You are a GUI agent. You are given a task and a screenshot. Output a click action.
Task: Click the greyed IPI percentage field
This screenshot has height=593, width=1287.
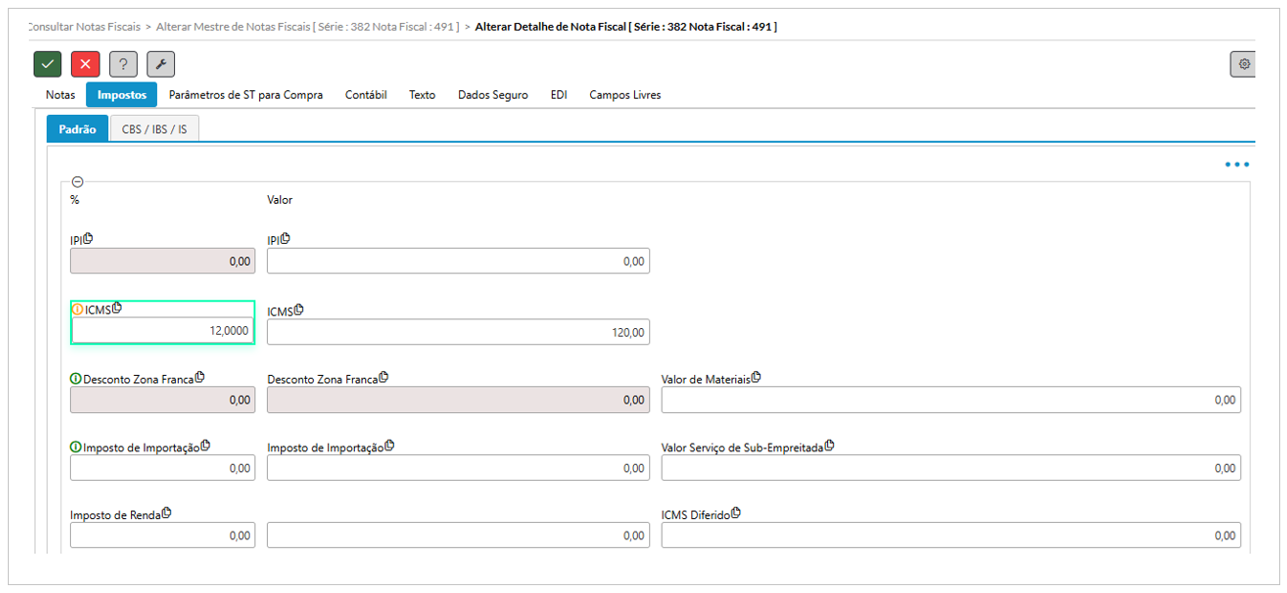point(162,261)
